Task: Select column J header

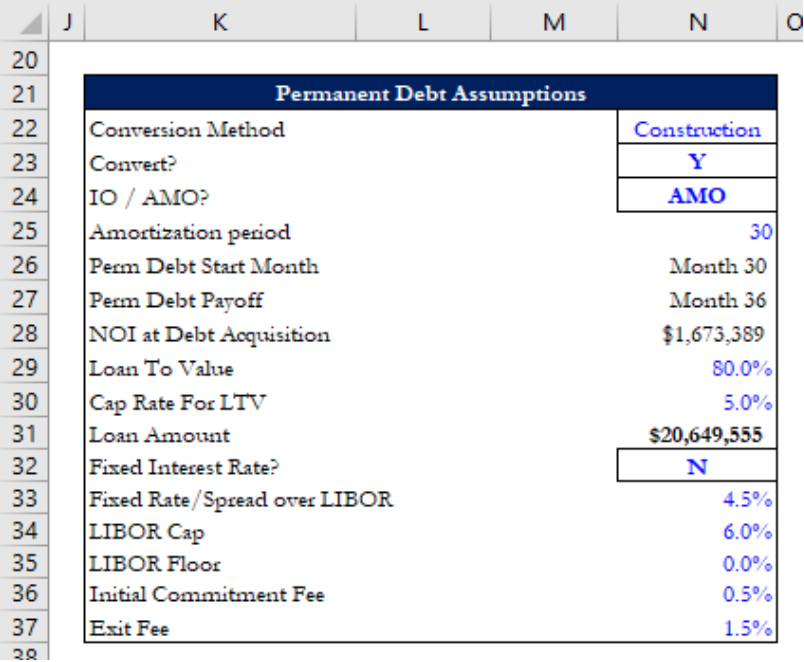Action: pos(67,21)
